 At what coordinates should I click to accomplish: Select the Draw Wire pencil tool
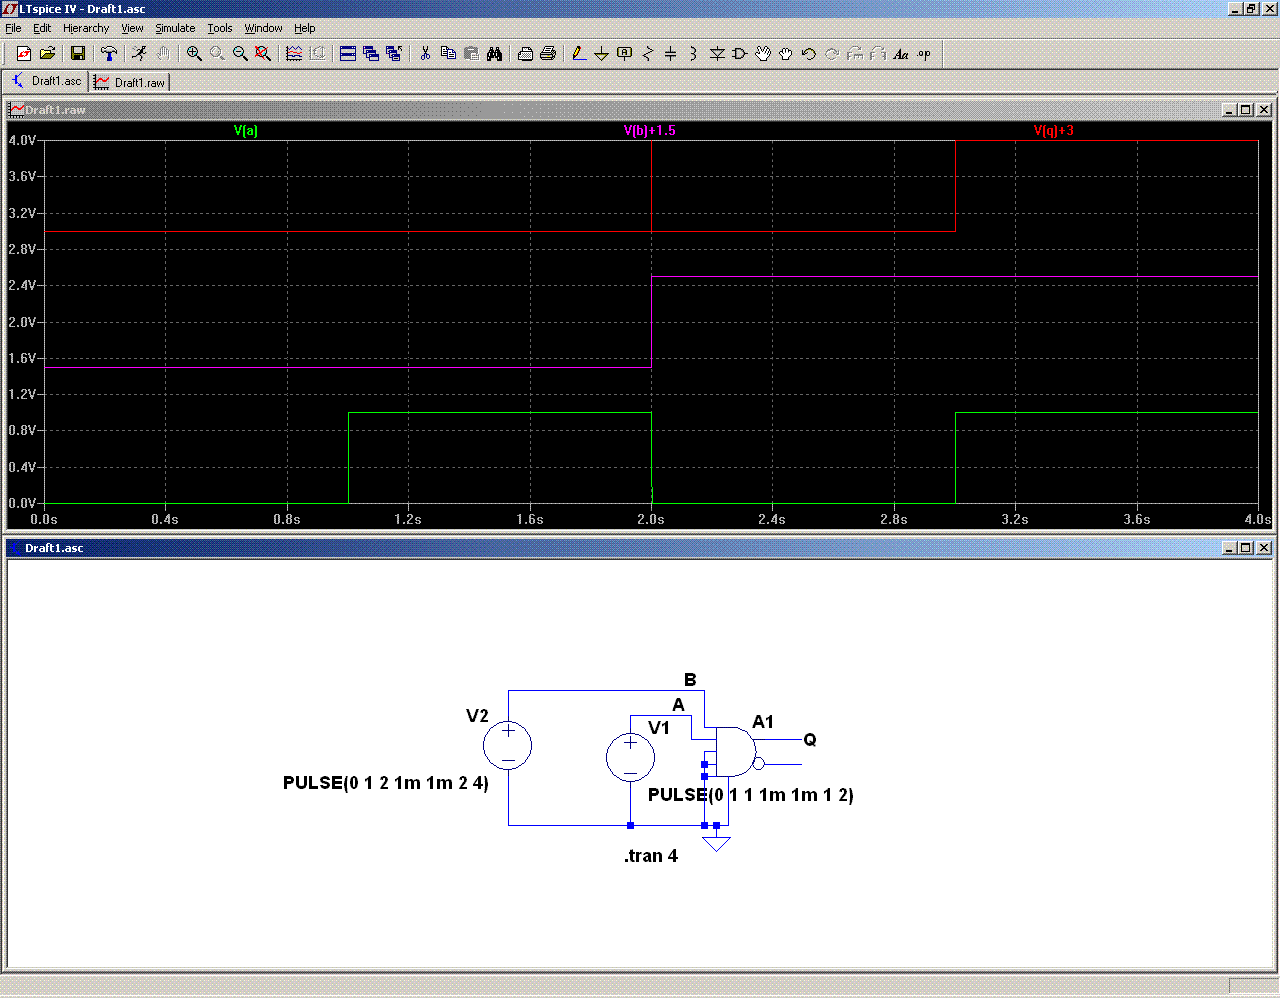(x=579, y=54)
